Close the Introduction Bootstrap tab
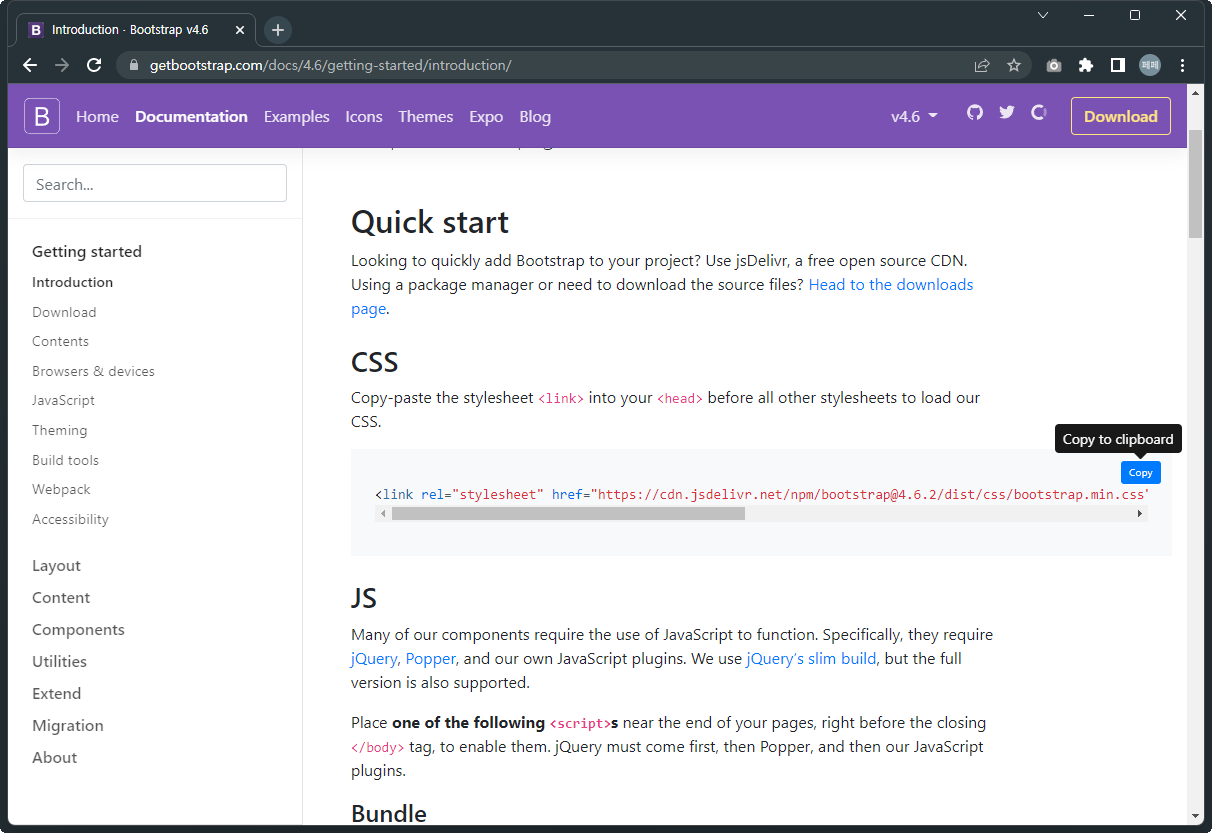This screenshot has height=833, width=1212. (240, 30)
